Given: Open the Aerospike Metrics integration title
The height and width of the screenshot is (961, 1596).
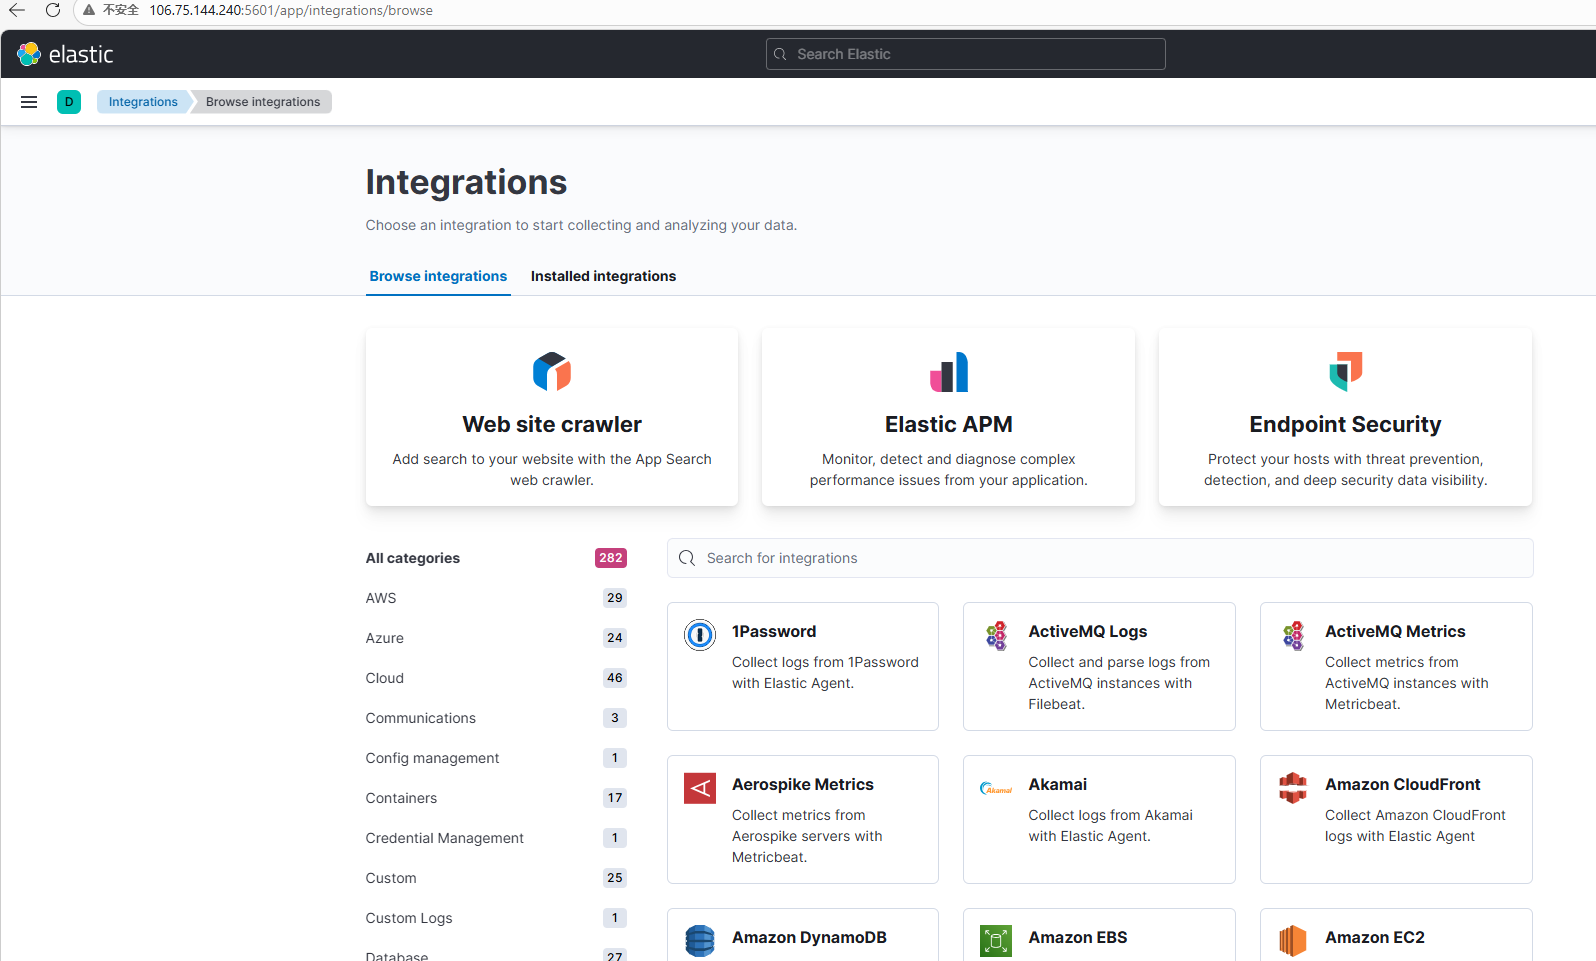Looking at the screenshot, I should (803, 784).
